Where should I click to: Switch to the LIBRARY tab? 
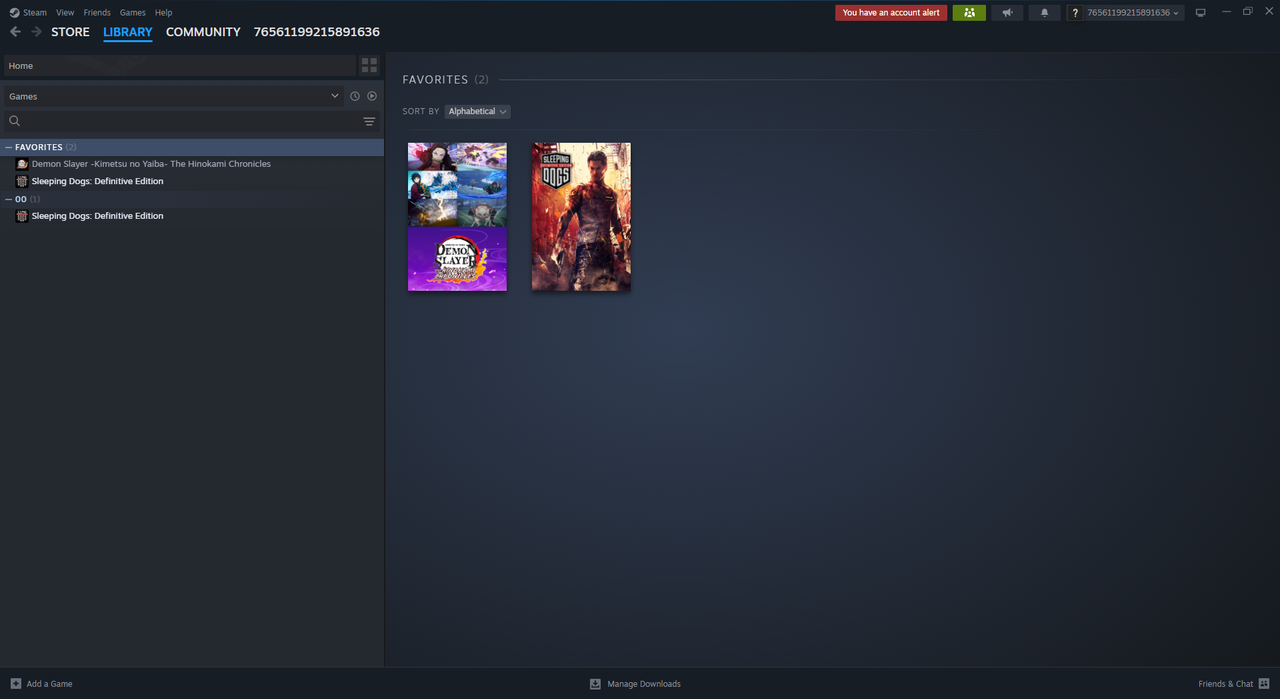128,32
